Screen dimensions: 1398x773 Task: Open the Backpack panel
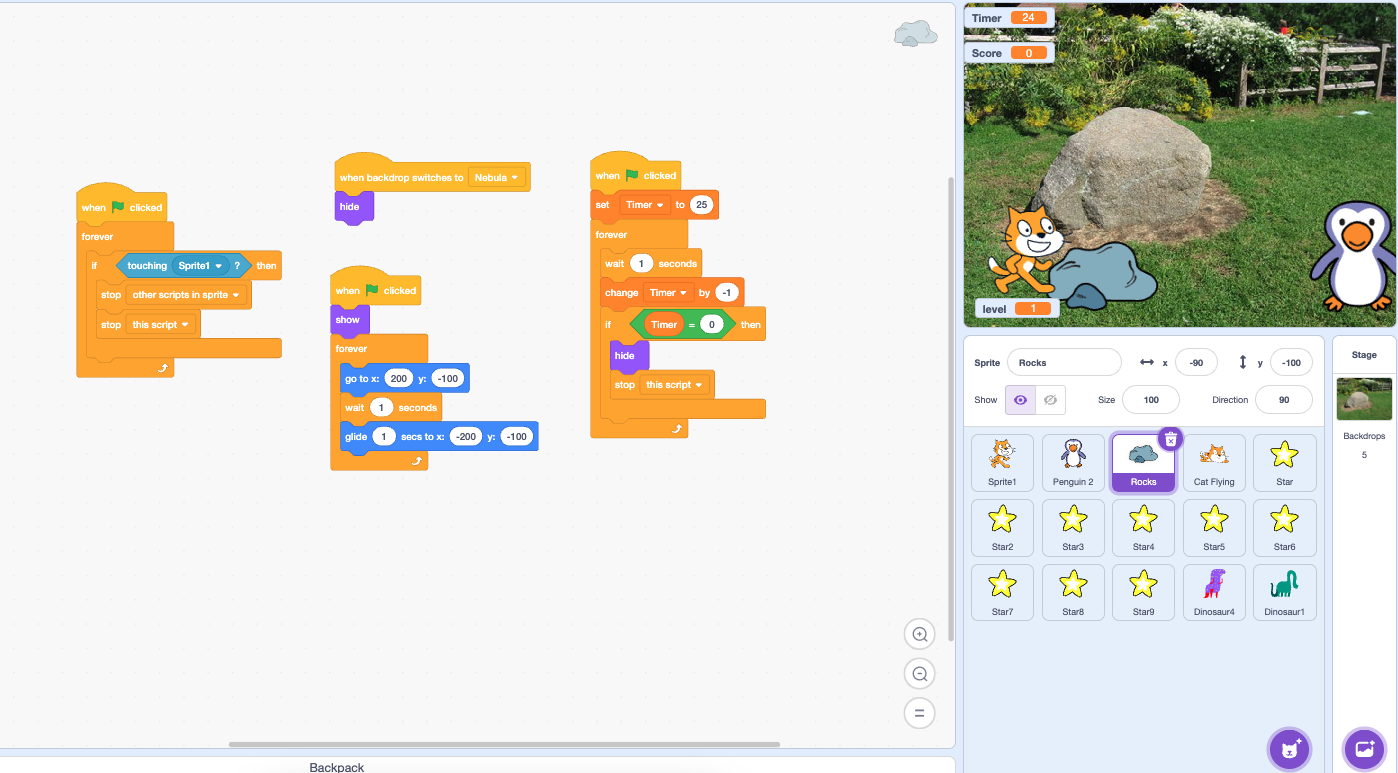click(x=337, y=766)
